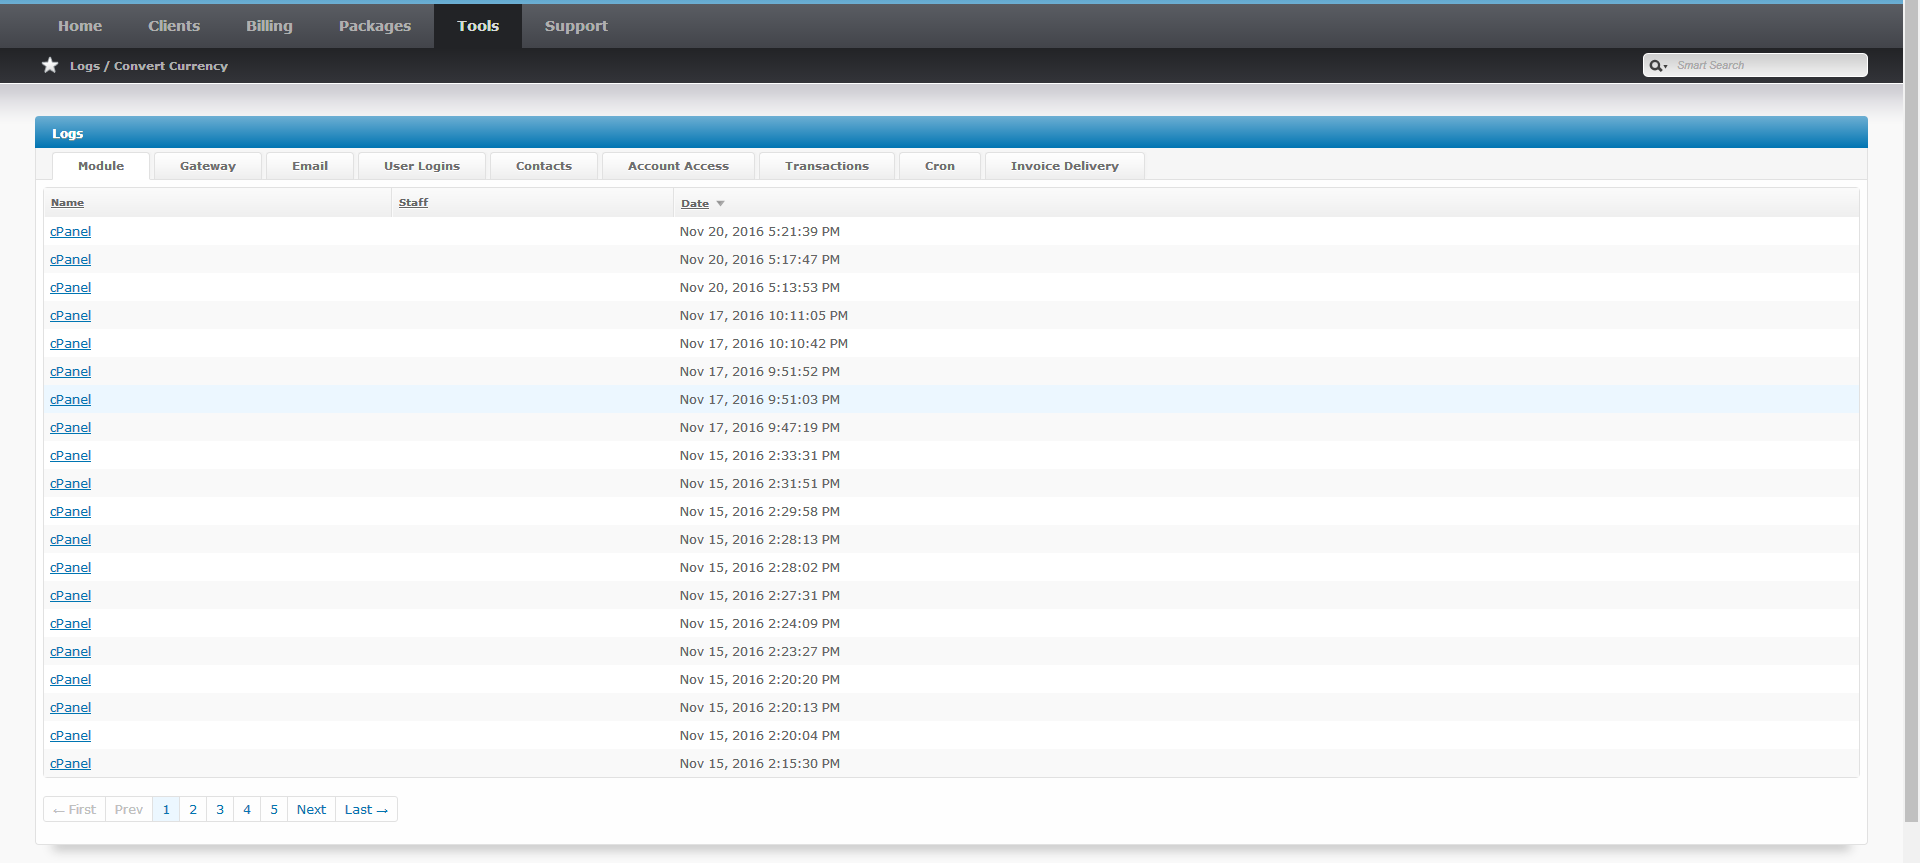Select date text Nov 20, 2016 5:21:39 PM
This screenshot has width=1920, height=863.
click(x=760, y=232)
